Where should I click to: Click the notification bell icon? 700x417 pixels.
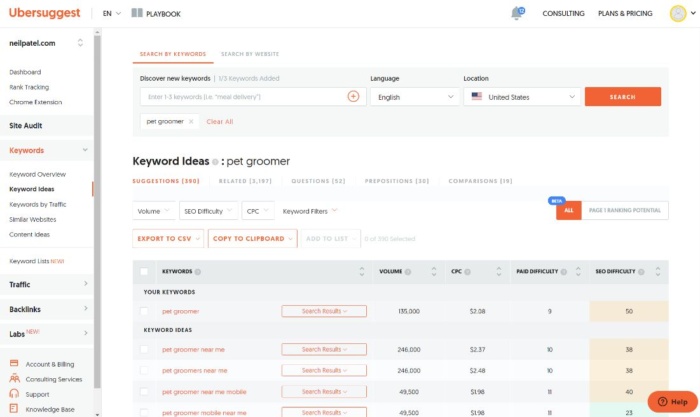click(x=517, y=13)
